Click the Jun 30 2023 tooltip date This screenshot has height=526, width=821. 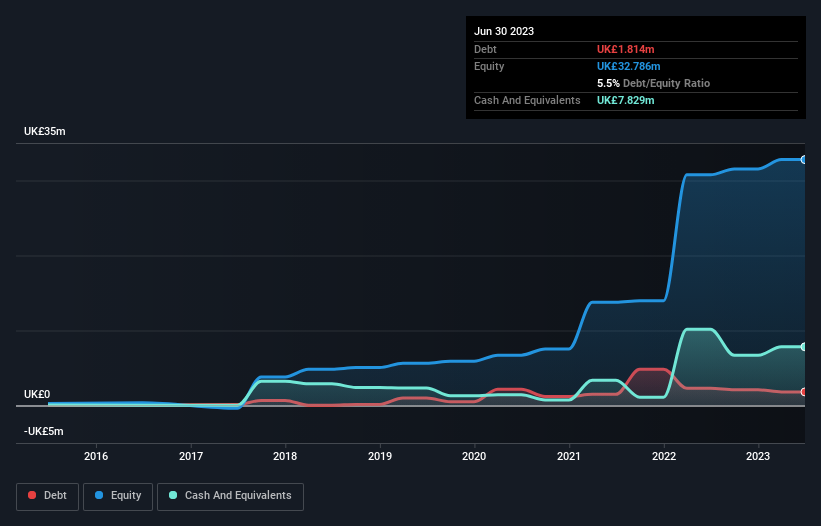pyautogui.click(x=504, y=31)
